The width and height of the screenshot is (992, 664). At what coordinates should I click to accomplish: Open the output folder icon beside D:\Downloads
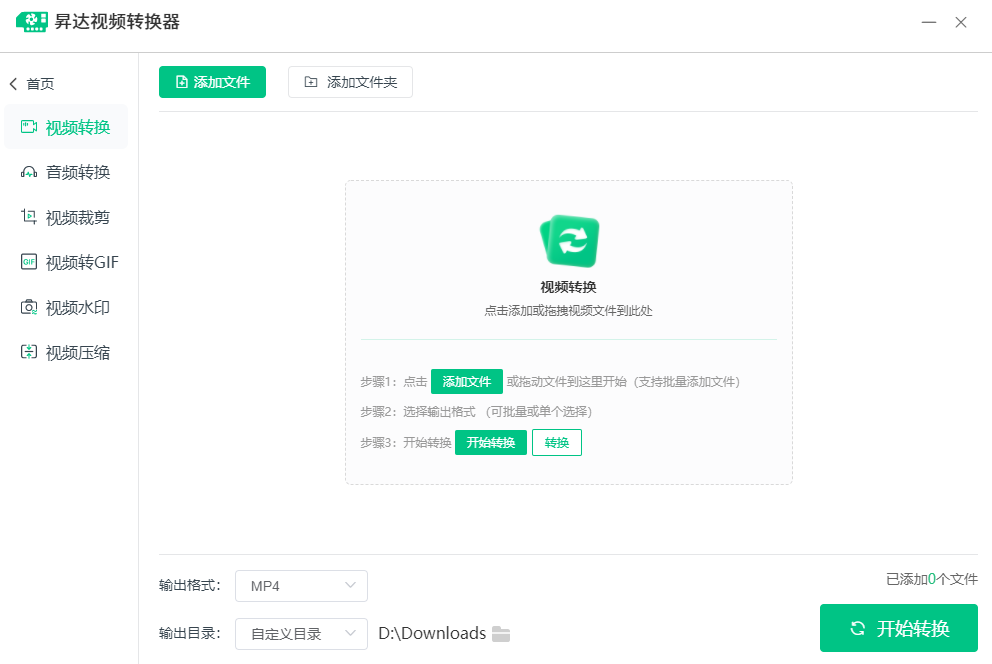coord(501,634)
